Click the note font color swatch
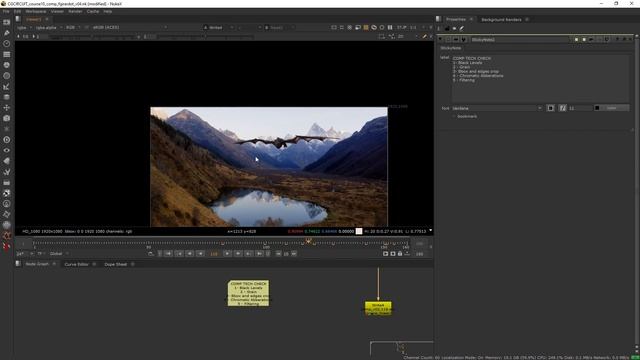Screen dimensions: 640x360 (x=597, y=108)
